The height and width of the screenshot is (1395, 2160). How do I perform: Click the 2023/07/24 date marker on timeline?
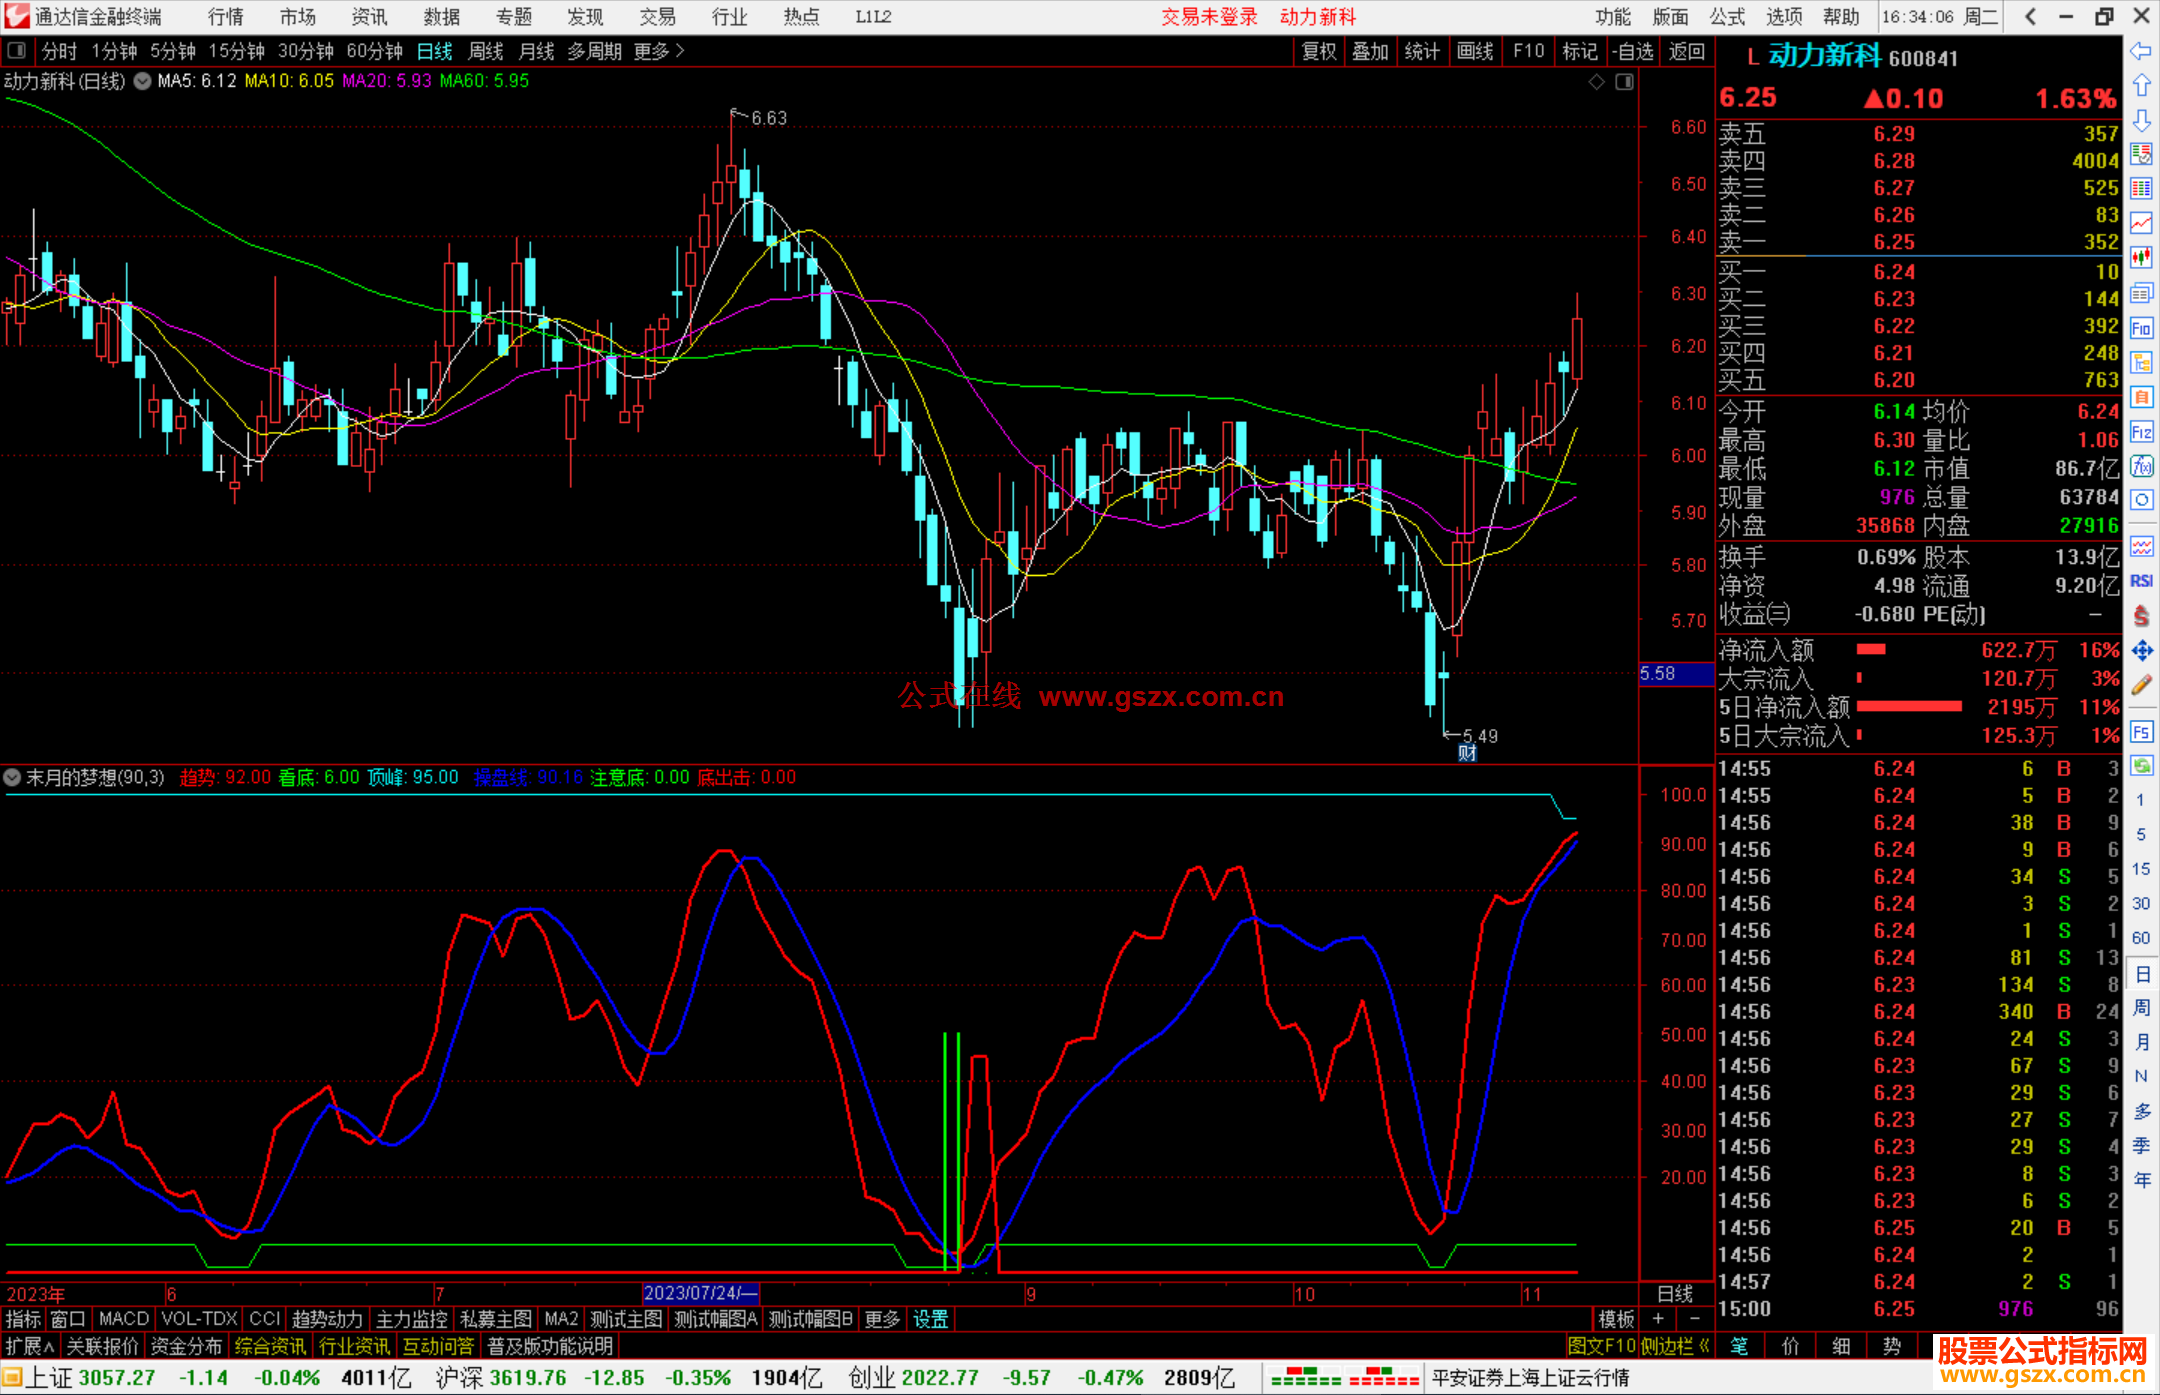(700, 1293)
